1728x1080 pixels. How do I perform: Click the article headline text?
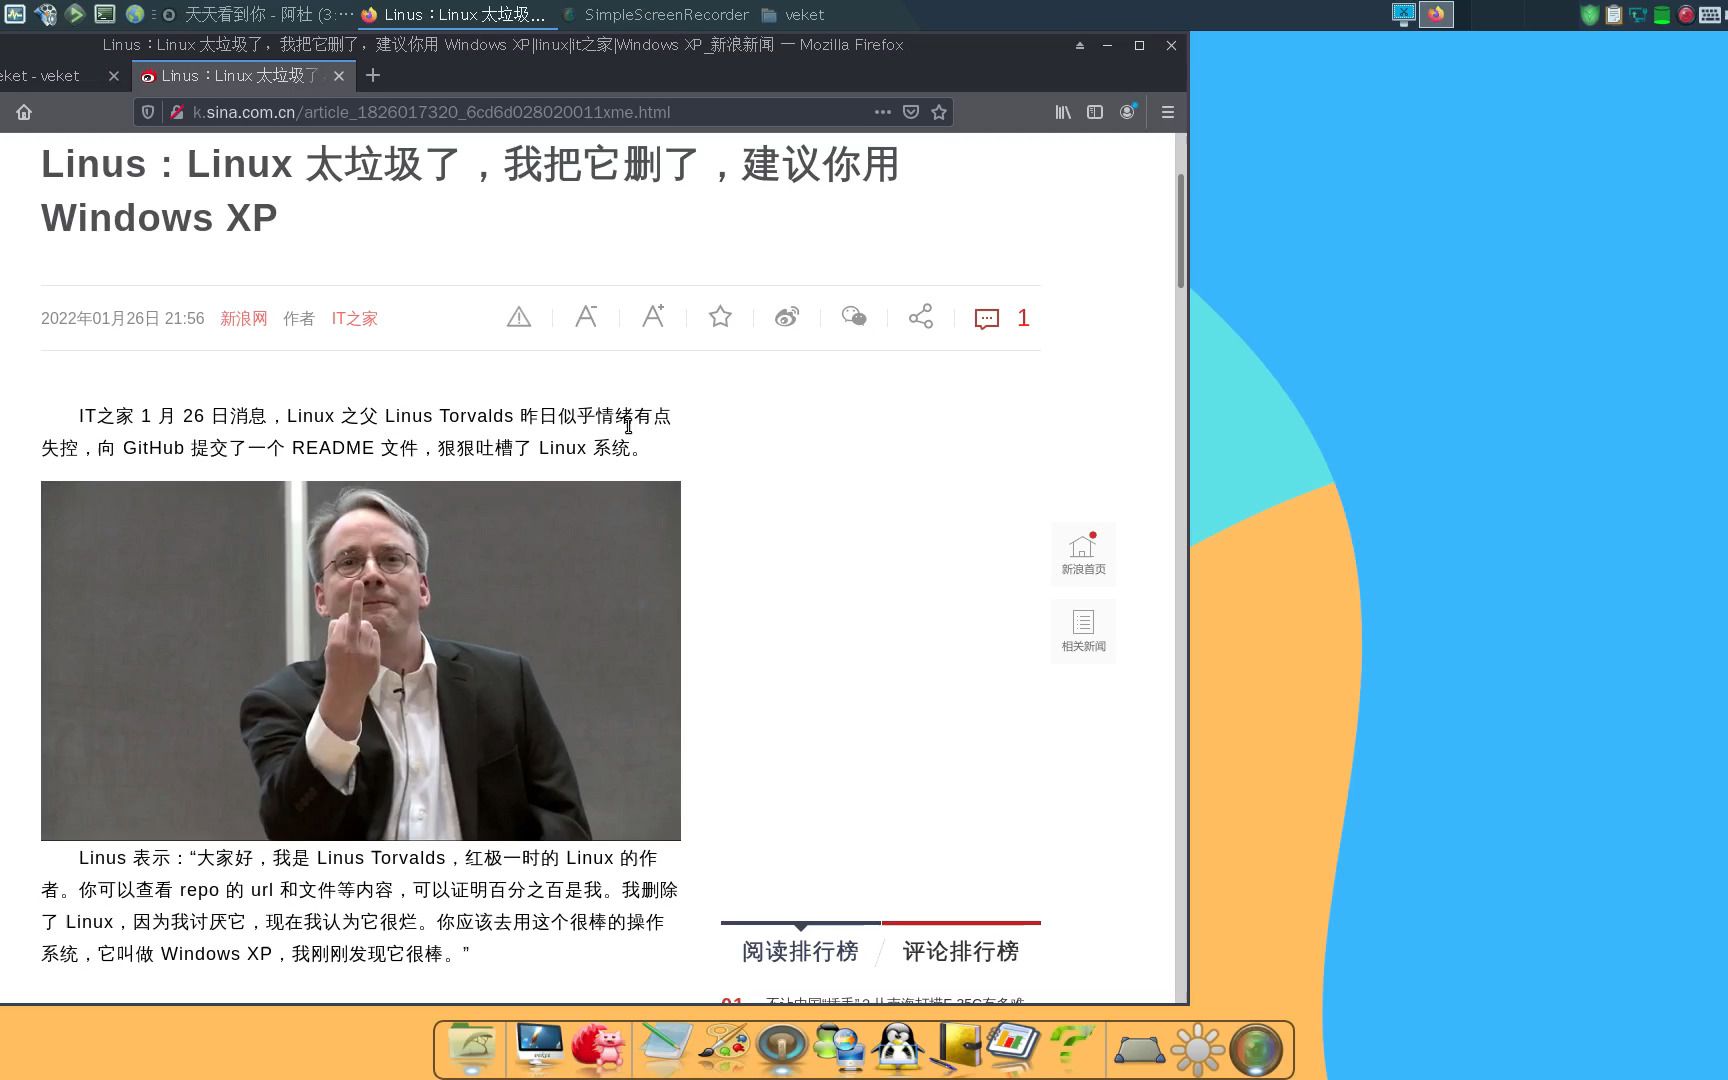[470, 190]
